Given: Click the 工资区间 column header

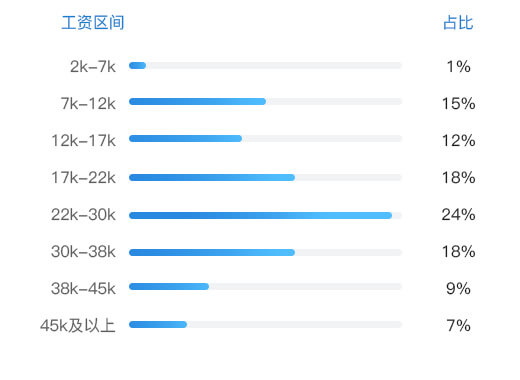Looking at the screenshot, I should (x=93, y=23).
